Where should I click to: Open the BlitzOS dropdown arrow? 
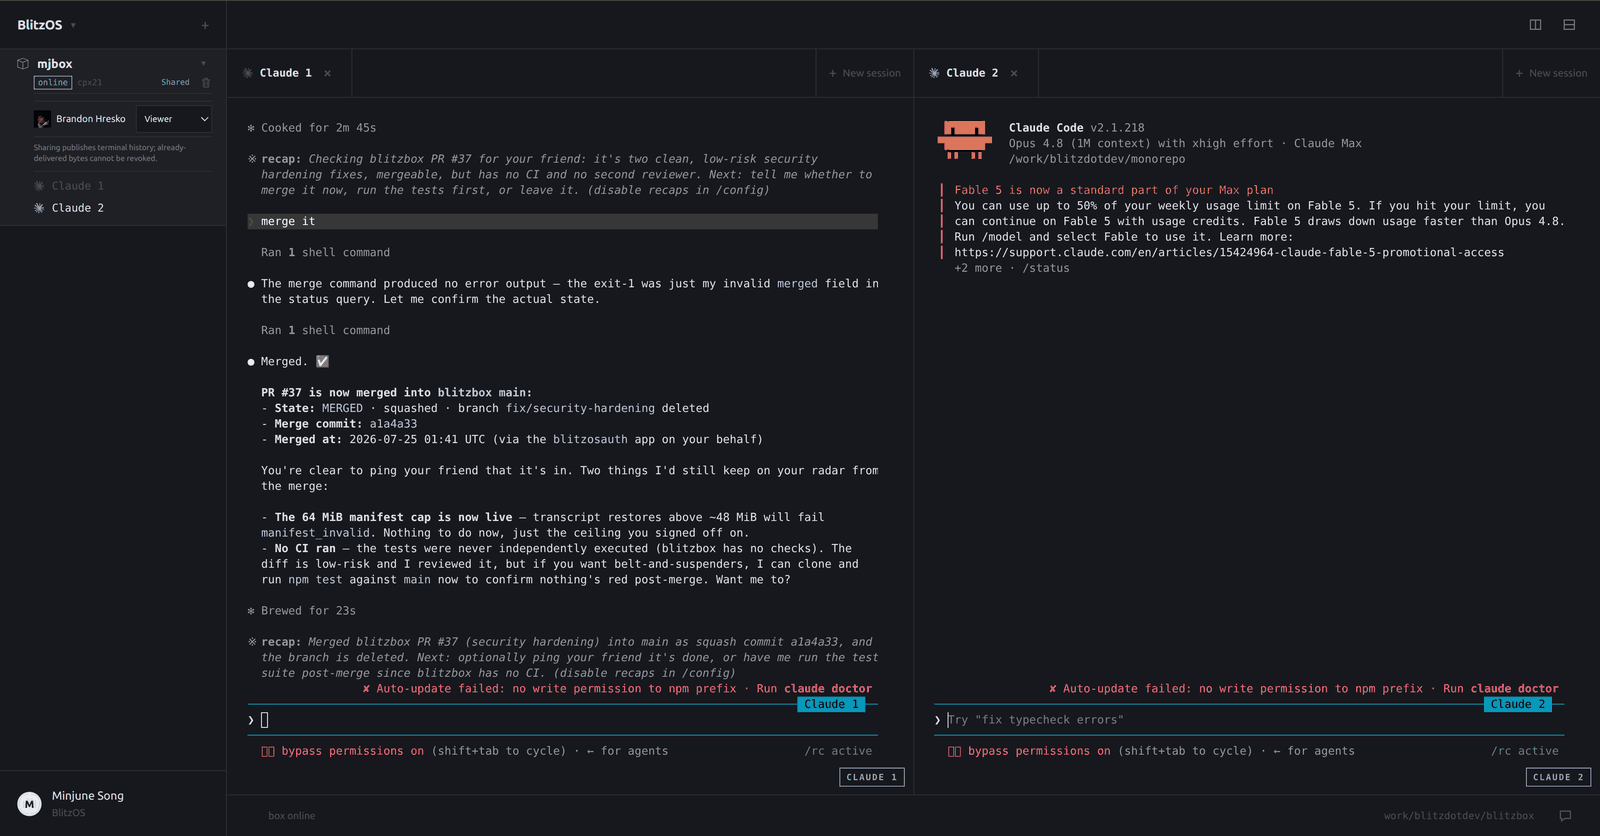pos(73,26)
